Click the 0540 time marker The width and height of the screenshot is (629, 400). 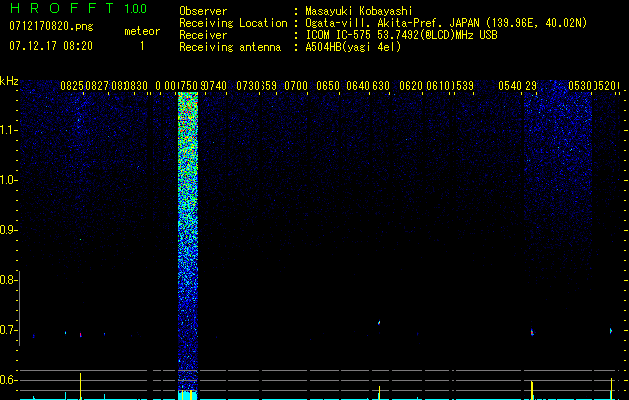pyautogui.click(x=510, y=86)
